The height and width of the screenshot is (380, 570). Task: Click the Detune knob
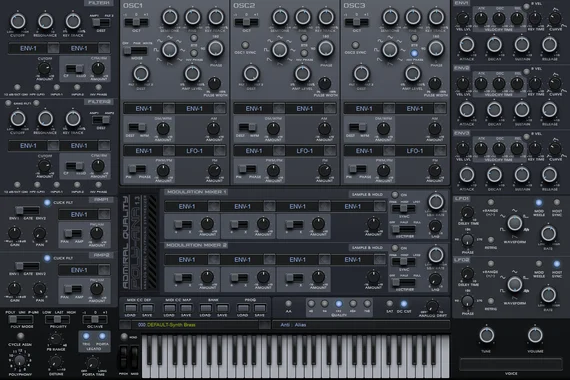click(56, 362)
